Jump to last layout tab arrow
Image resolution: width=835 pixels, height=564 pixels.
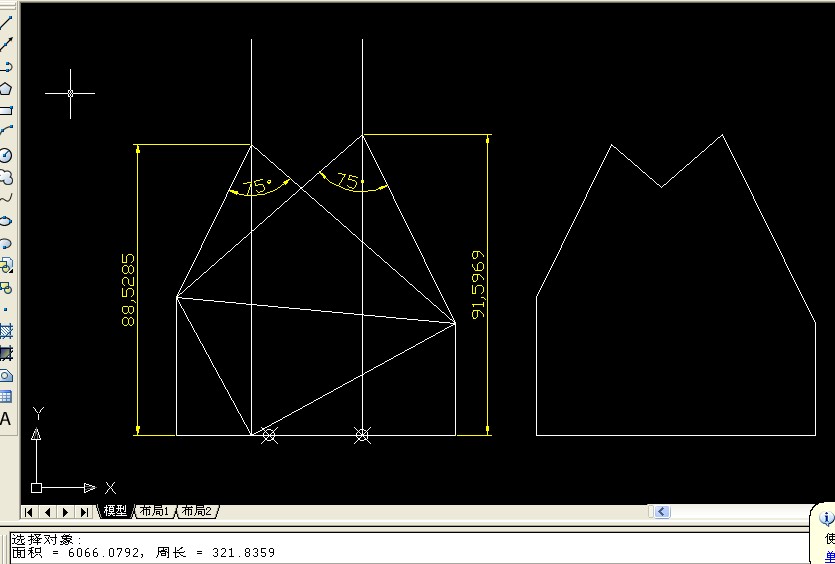point(84,512)
